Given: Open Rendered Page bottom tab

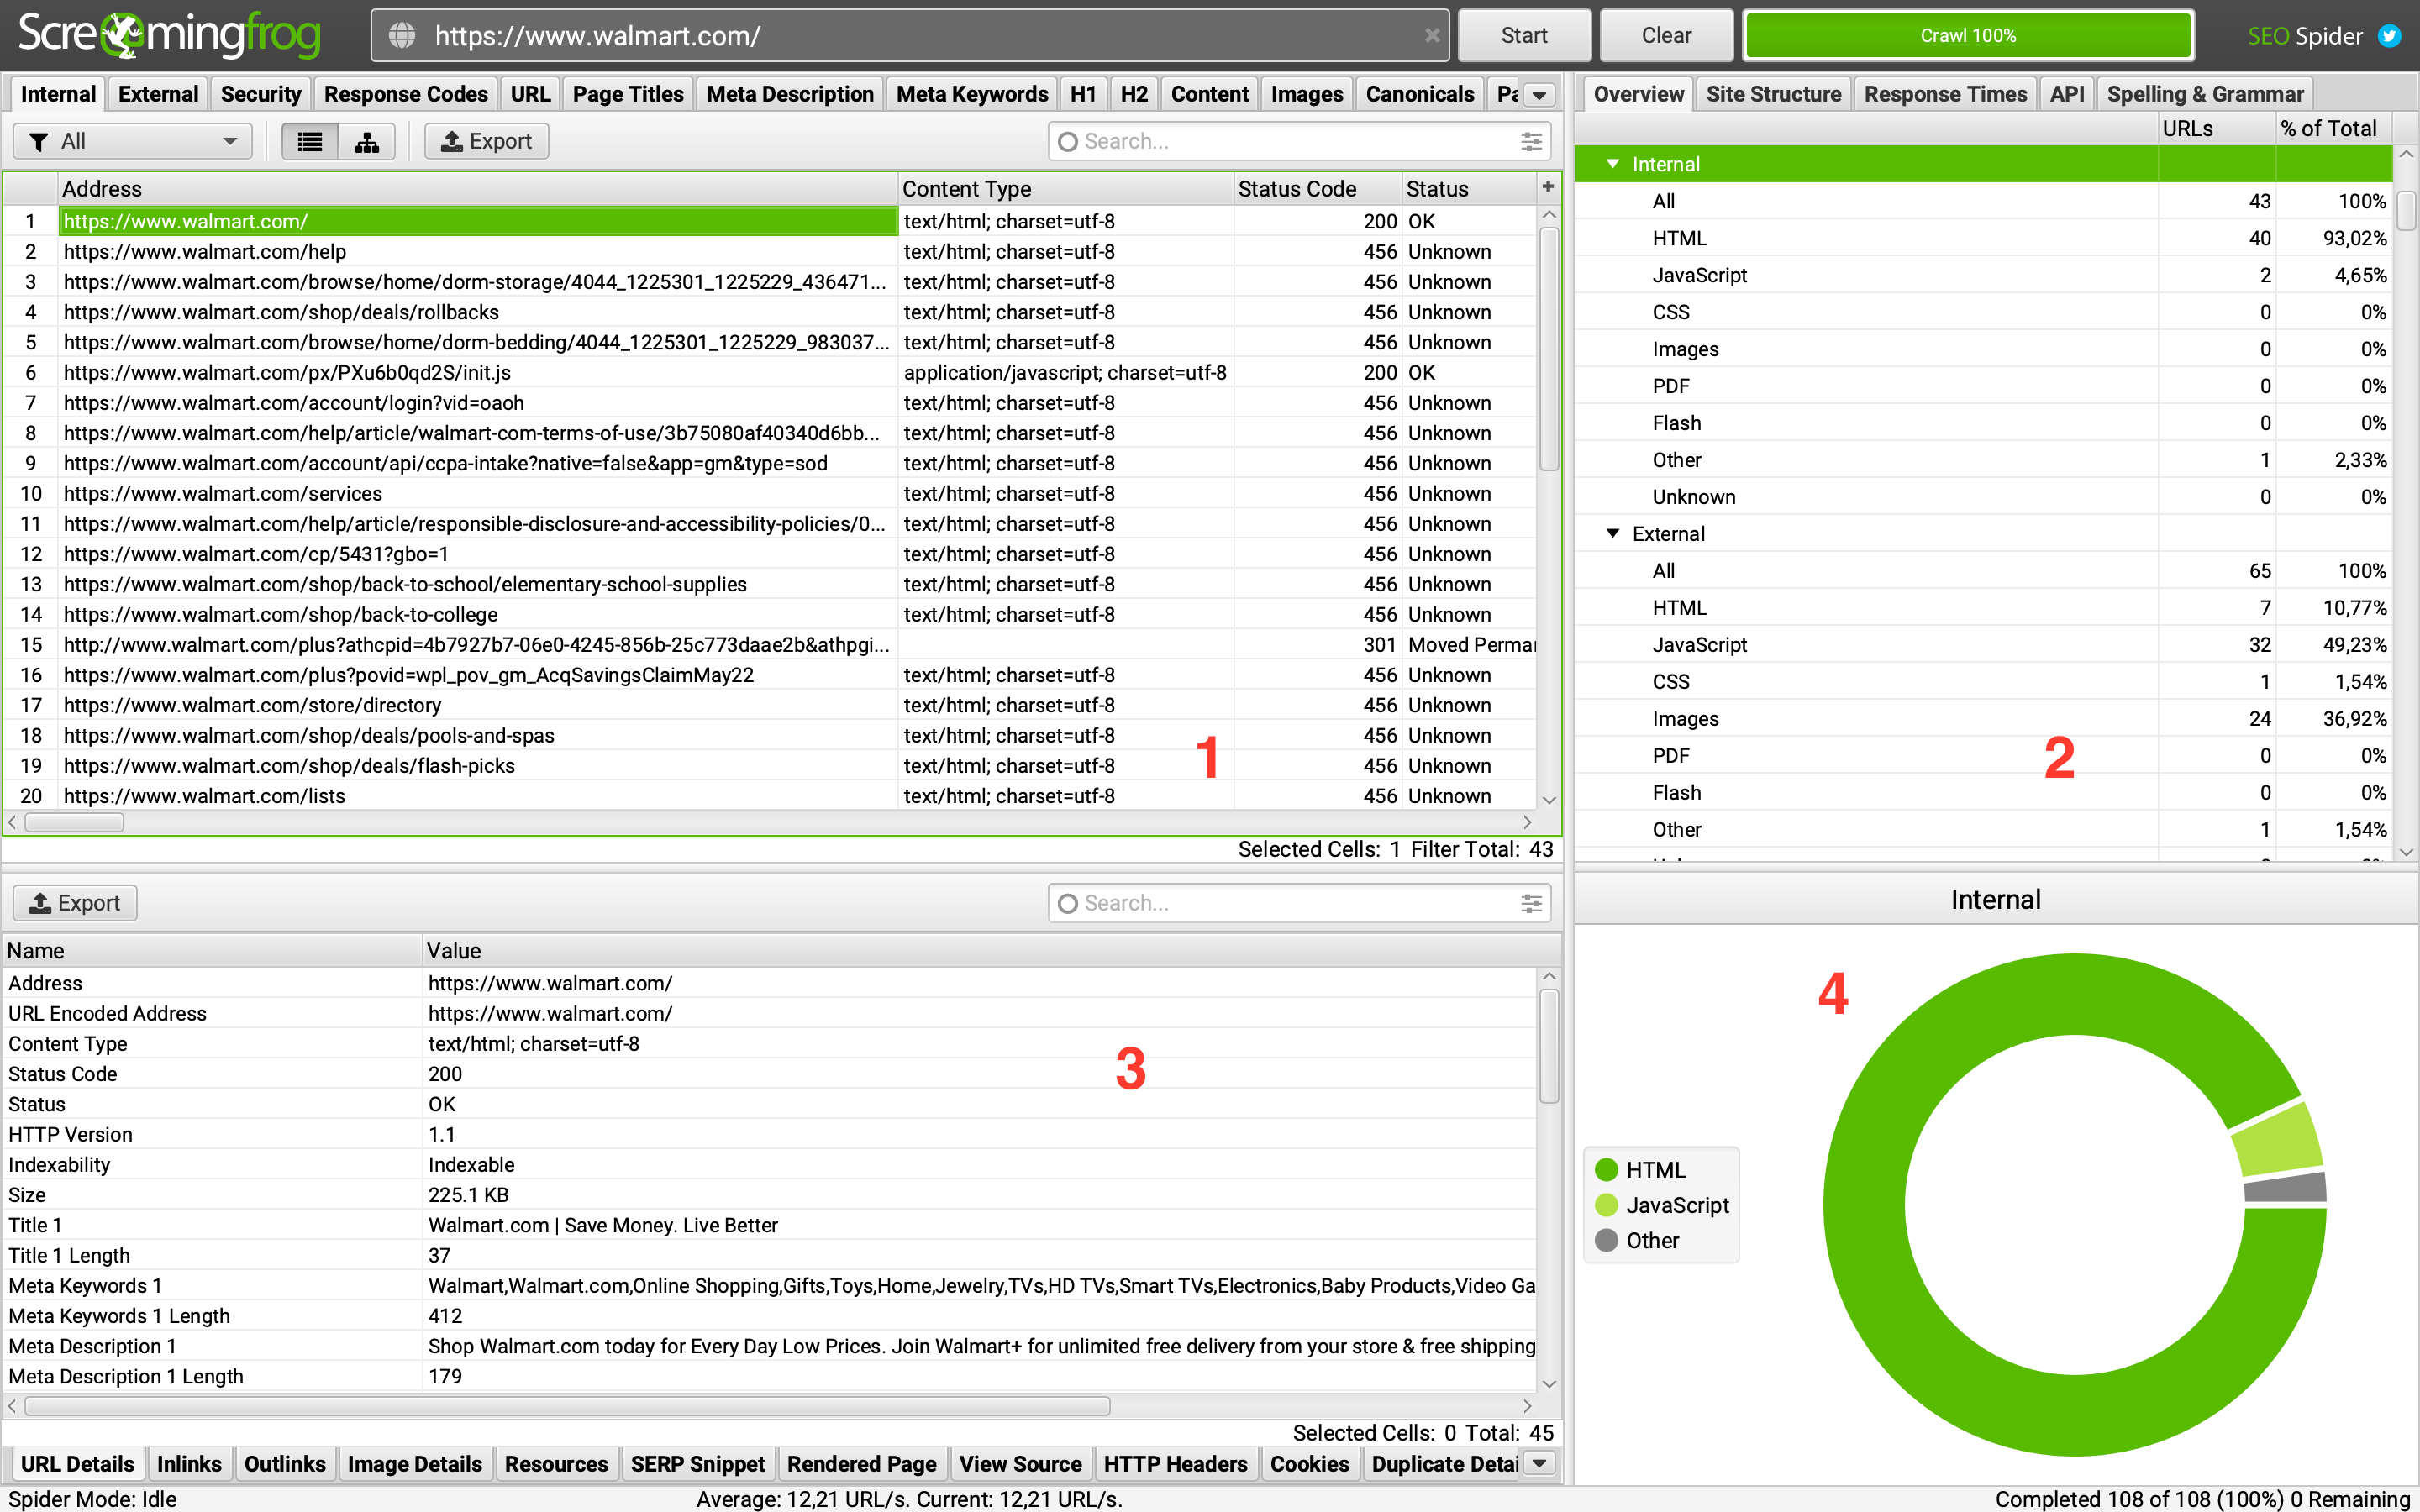Looking at the screenshot, I should (x=862, y=1464).
